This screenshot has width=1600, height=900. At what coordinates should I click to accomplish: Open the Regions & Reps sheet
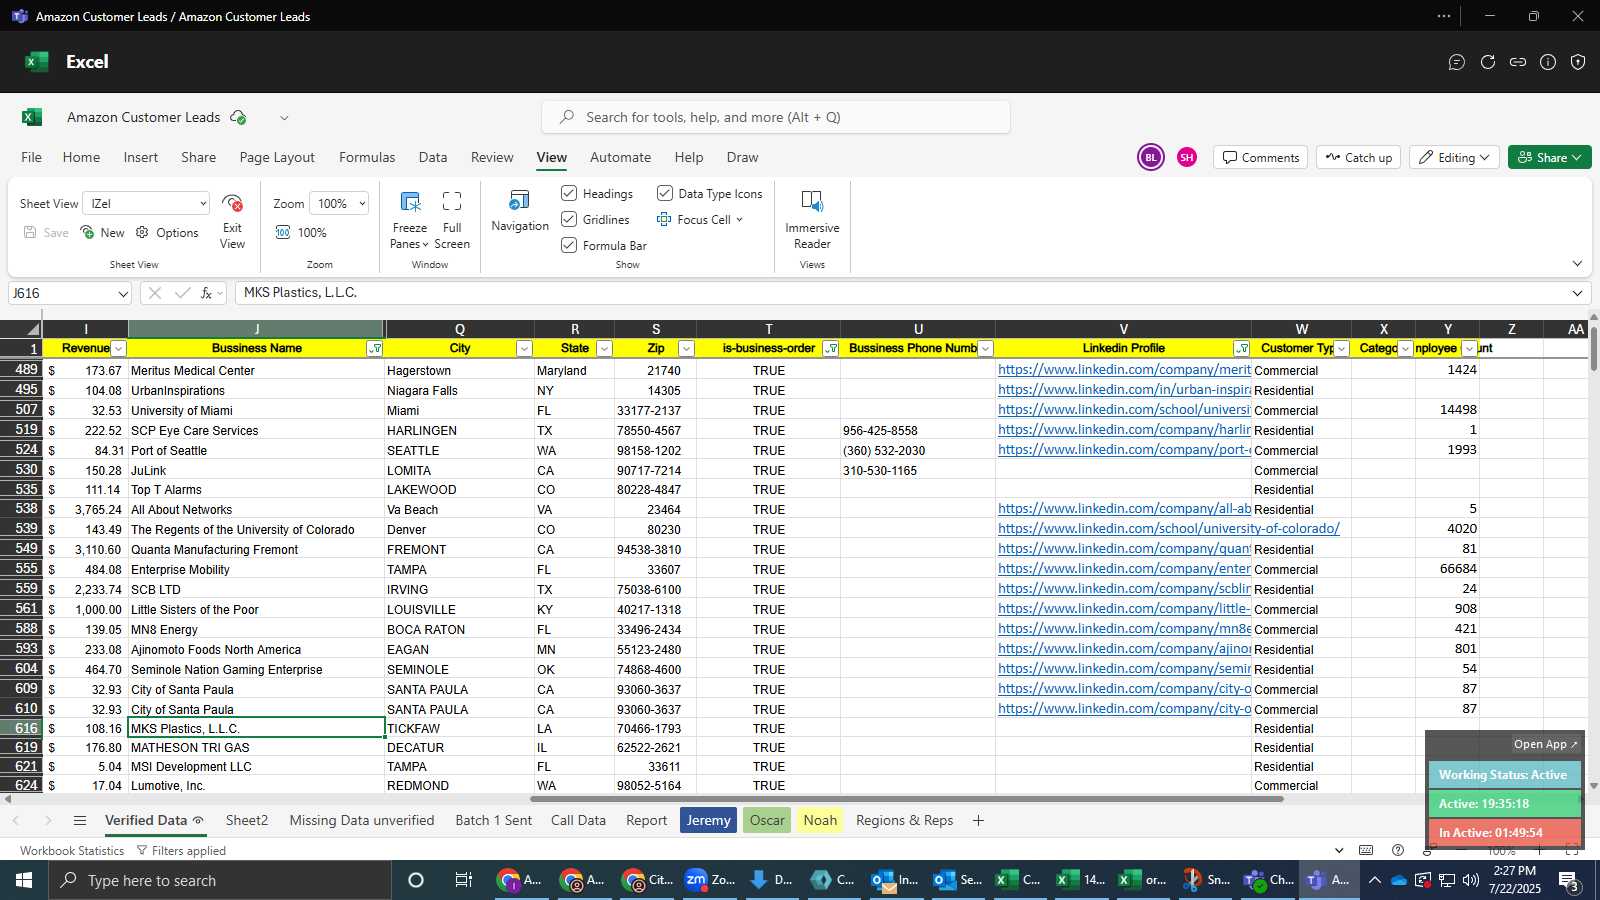[x=904, y=821]
